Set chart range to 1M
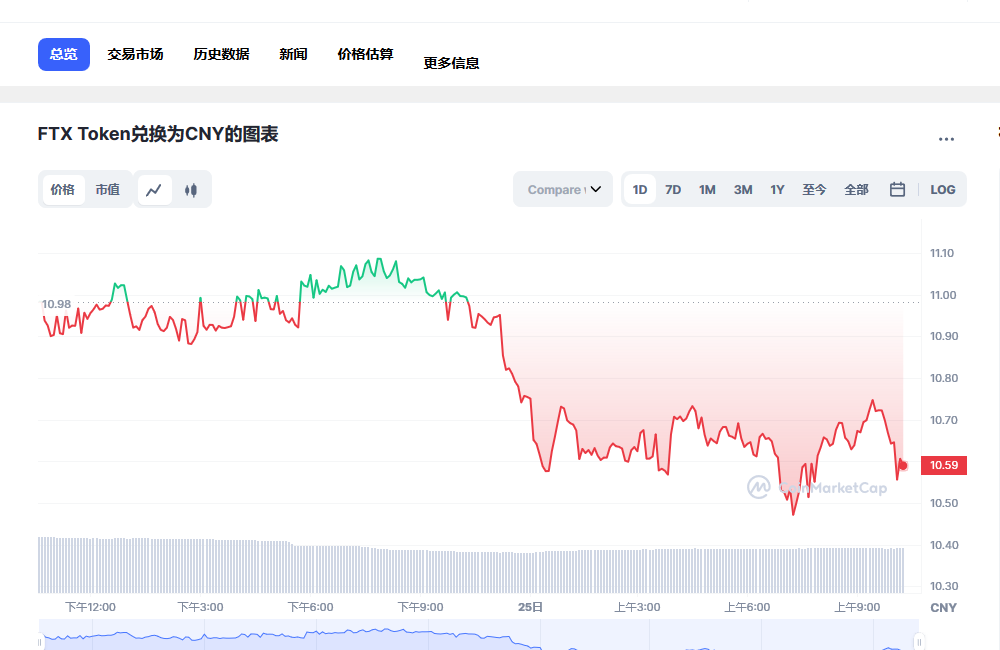The height and width of the screenshot is (650, 1000). click(707, 190)
